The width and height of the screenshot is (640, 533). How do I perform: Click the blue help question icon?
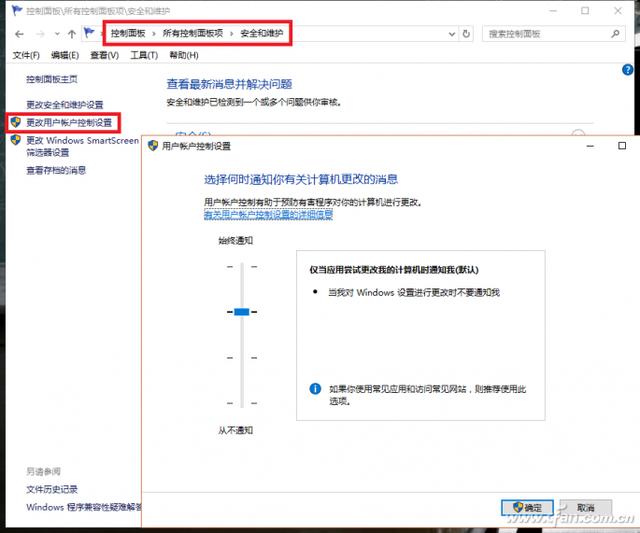pyautogui.click(x=627, y=70)
